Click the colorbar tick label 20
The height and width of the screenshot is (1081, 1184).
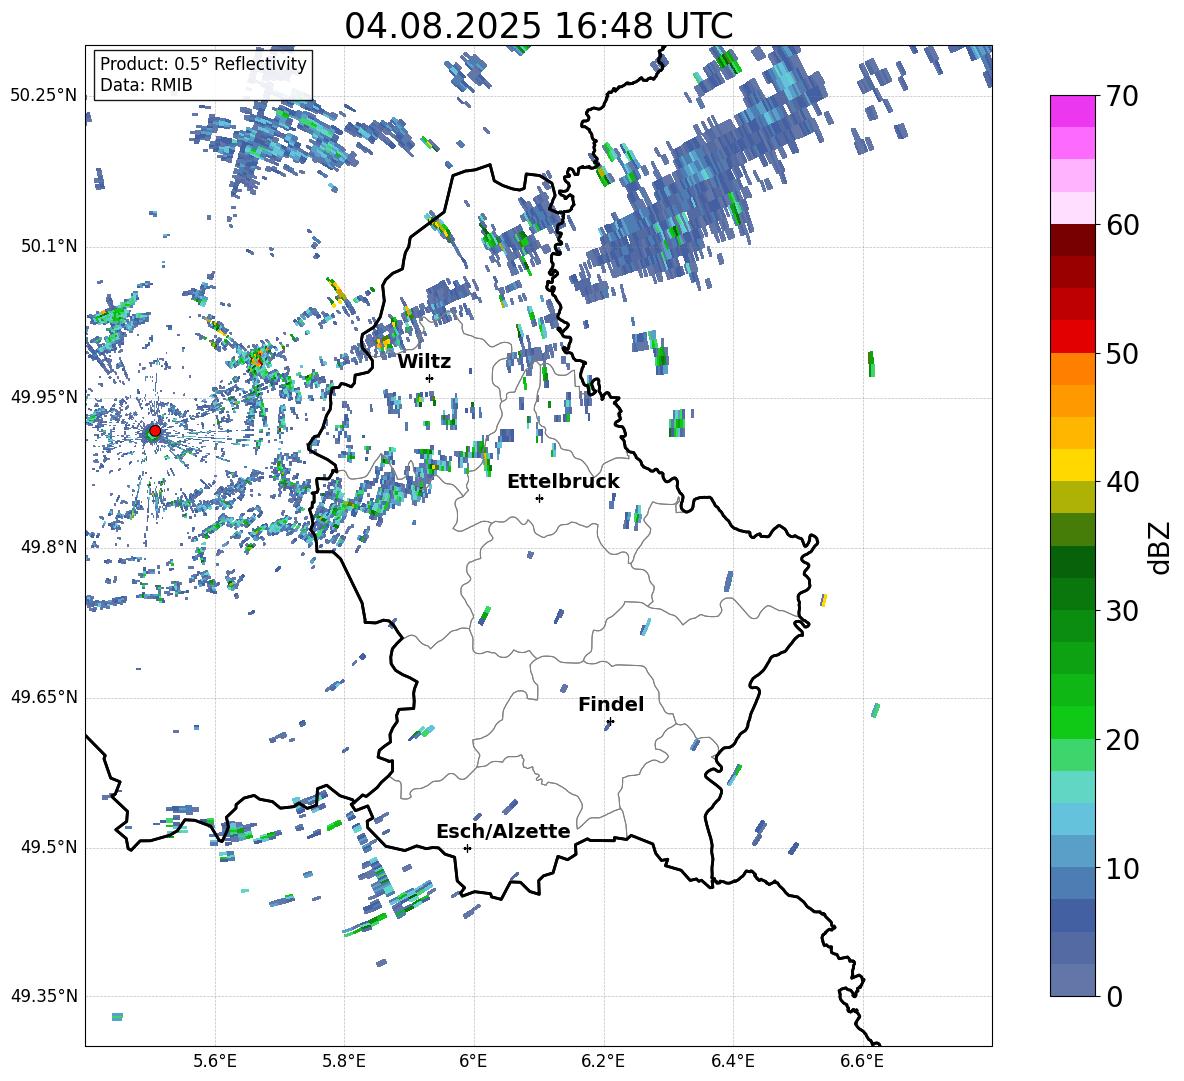point(1123,740)
